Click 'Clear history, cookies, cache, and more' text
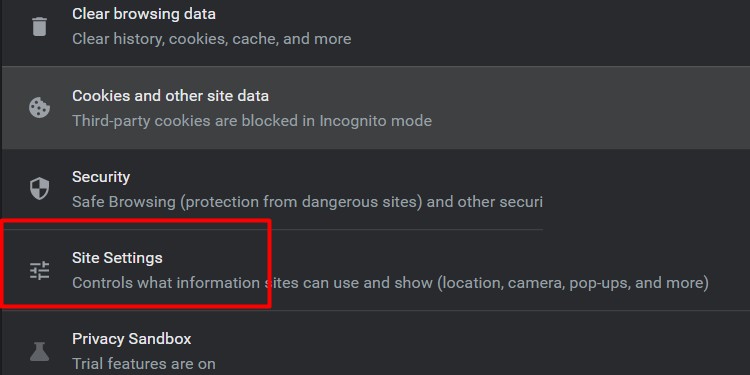Screen dimensions: 750x375 pyautogui.click(x=211, y=39)
